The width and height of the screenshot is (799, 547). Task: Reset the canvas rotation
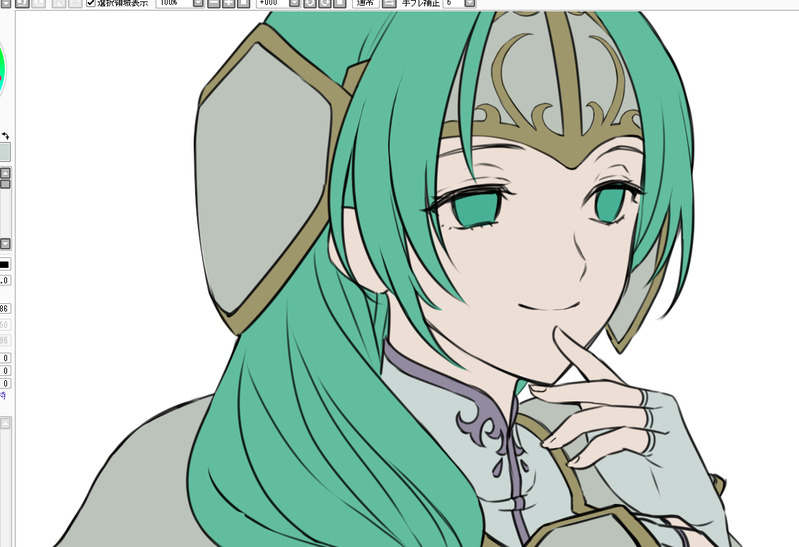[339, 3]
